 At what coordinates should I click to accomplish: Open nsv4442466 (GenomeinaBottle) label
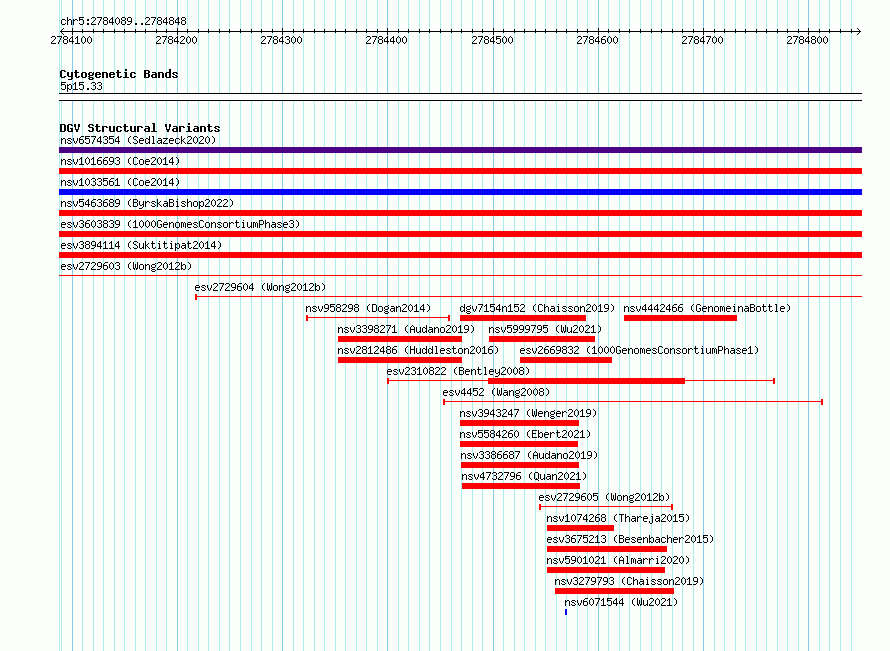tap(707, 308)
